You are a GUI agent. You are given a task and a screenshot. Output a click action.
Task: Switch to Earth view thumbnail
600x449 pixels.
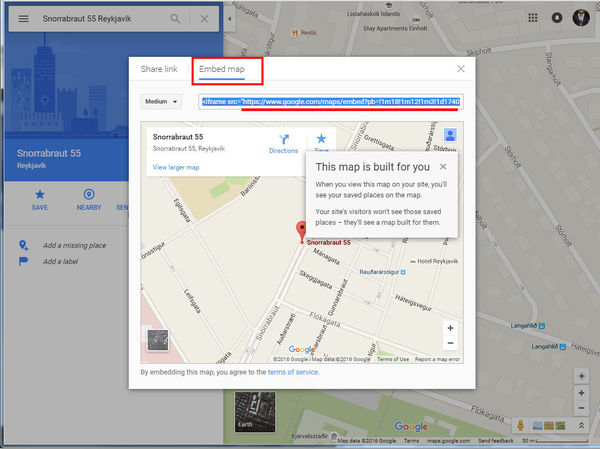point(254,411)
